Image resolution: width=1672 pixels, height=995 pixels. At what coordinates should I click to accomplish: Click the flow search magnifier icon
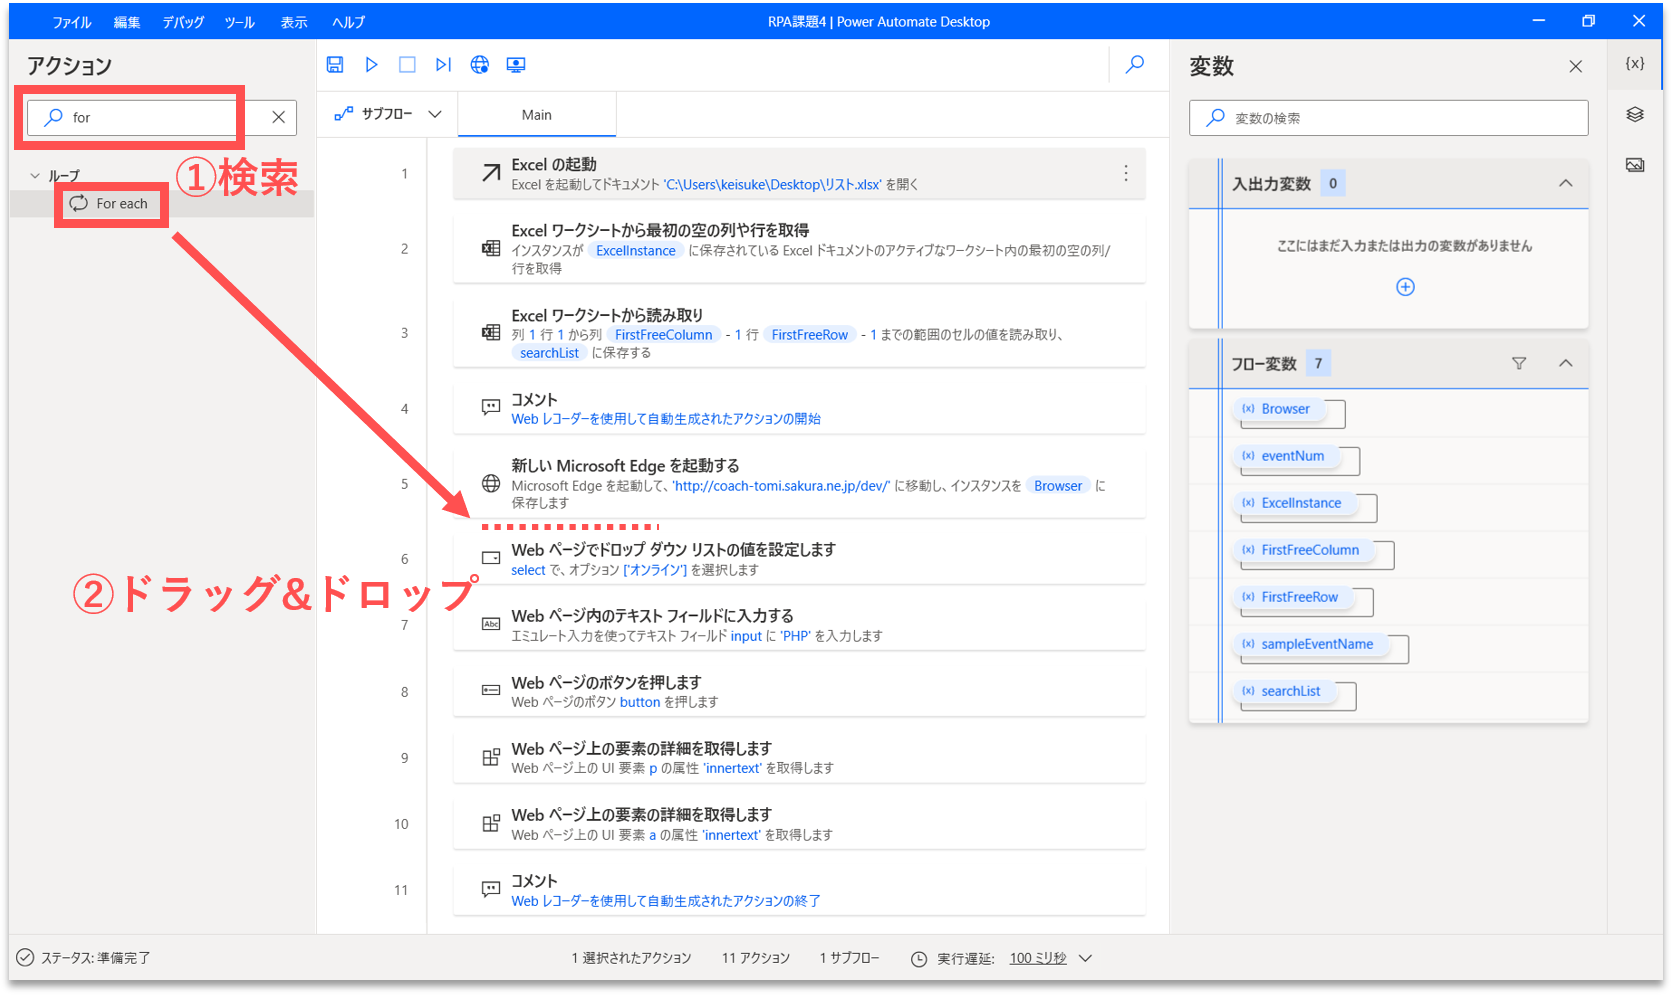[x=1135, y=65]
